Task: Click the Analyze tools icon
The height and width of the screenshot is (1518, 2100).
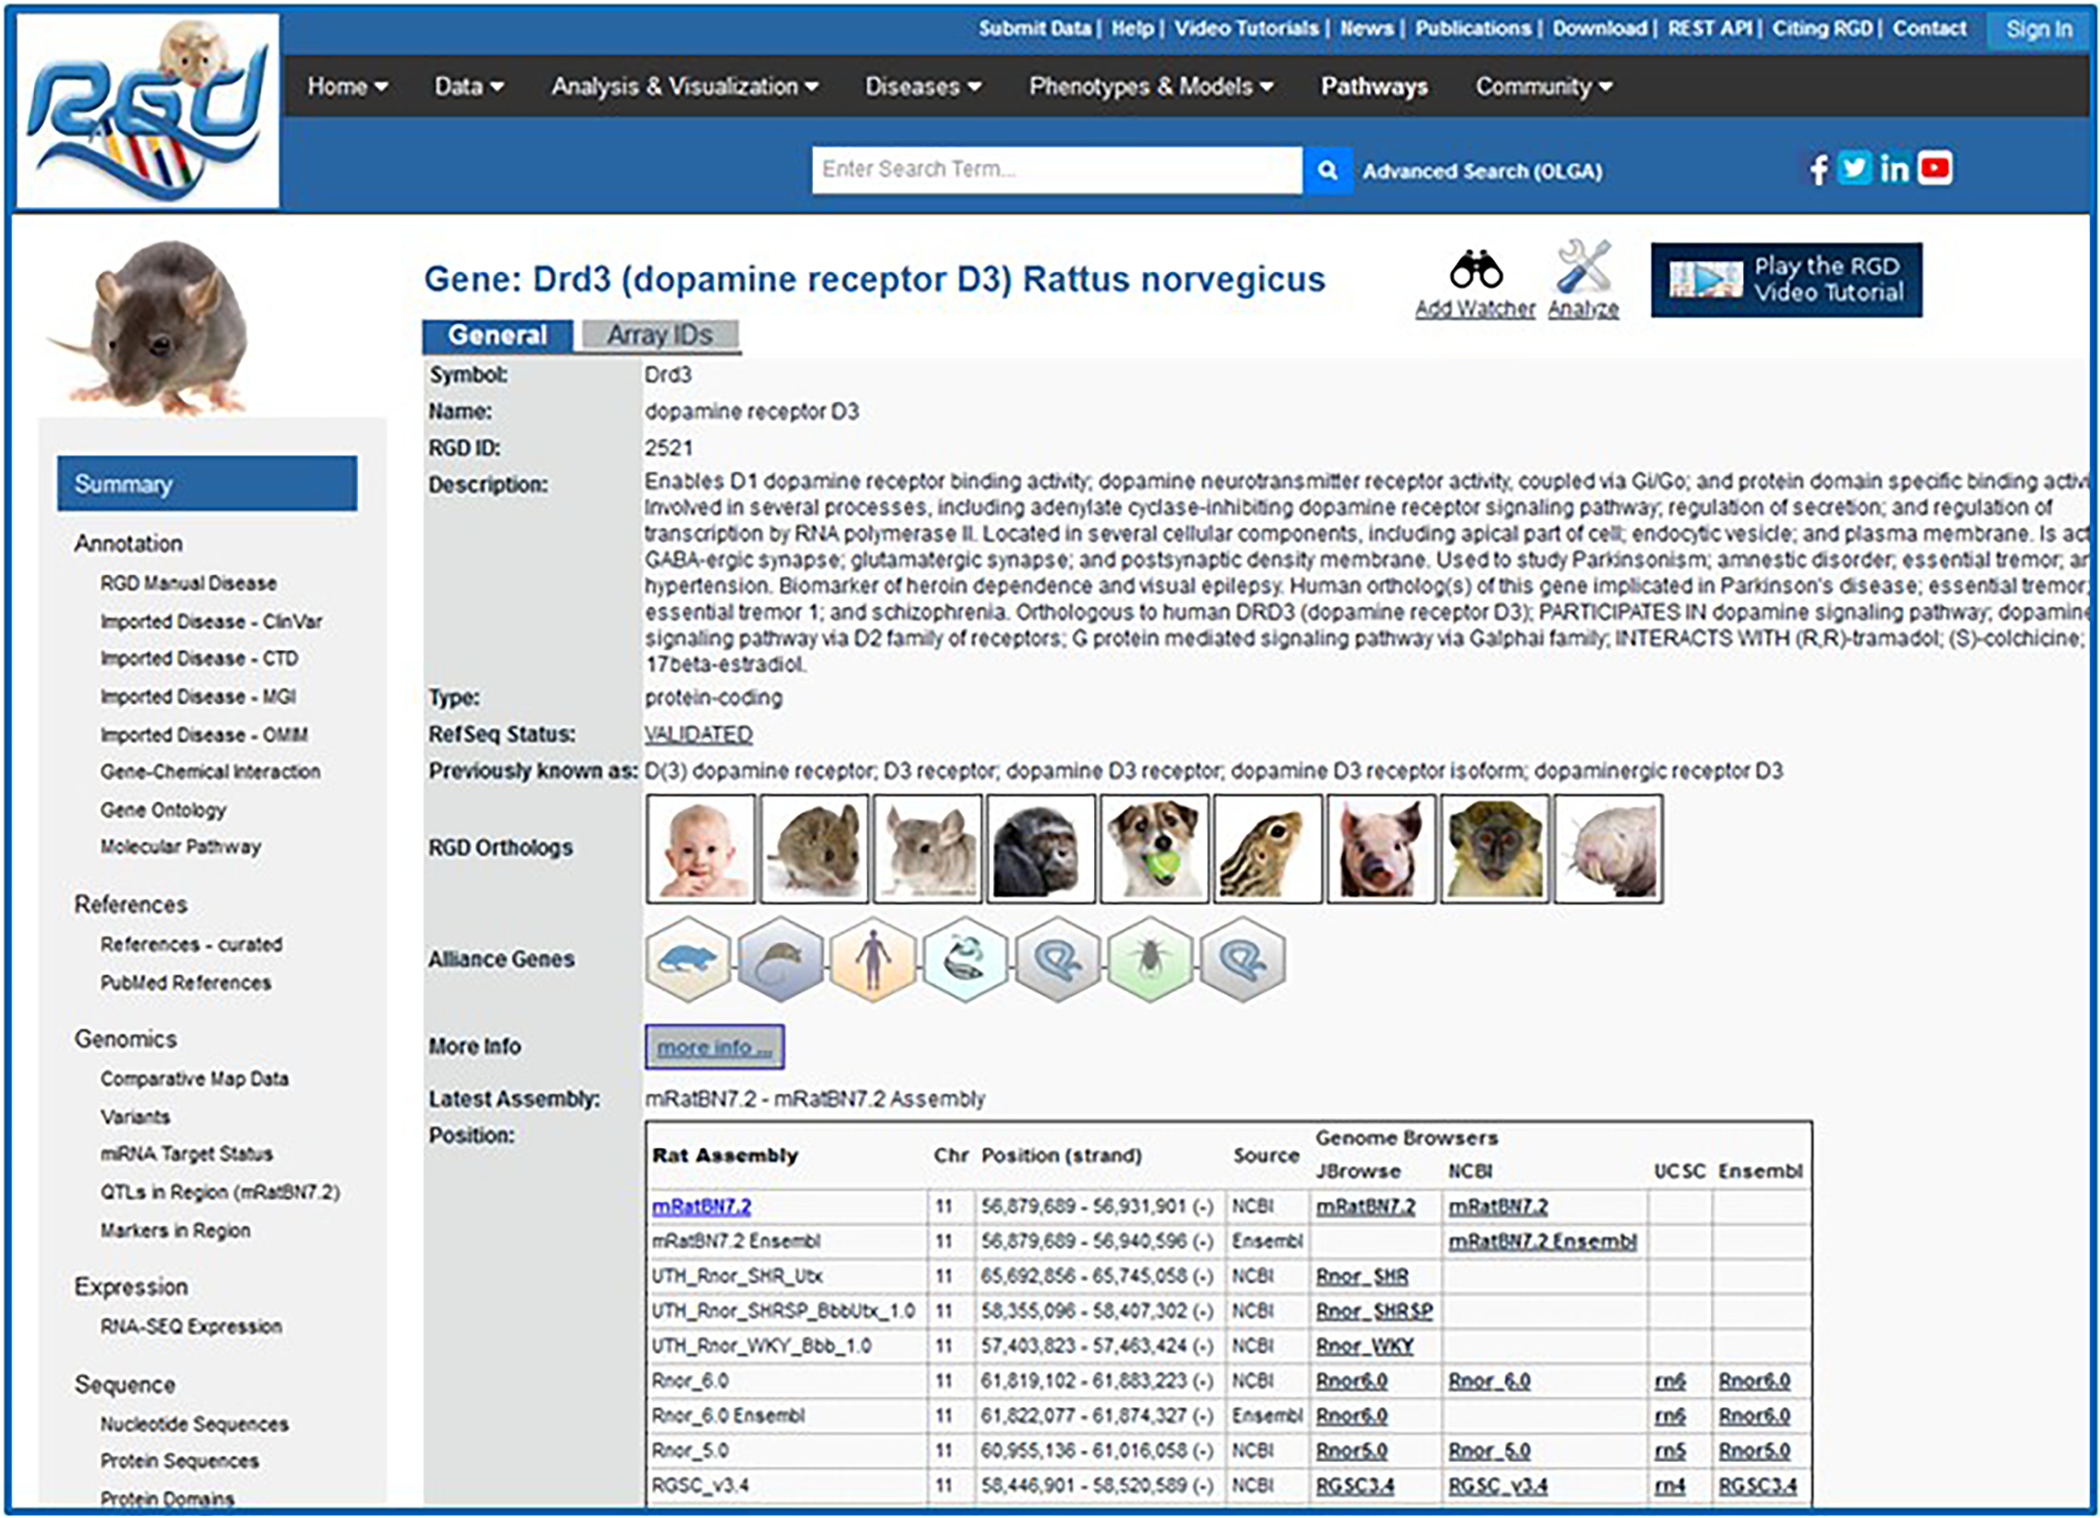Action: click(1584, 267)
